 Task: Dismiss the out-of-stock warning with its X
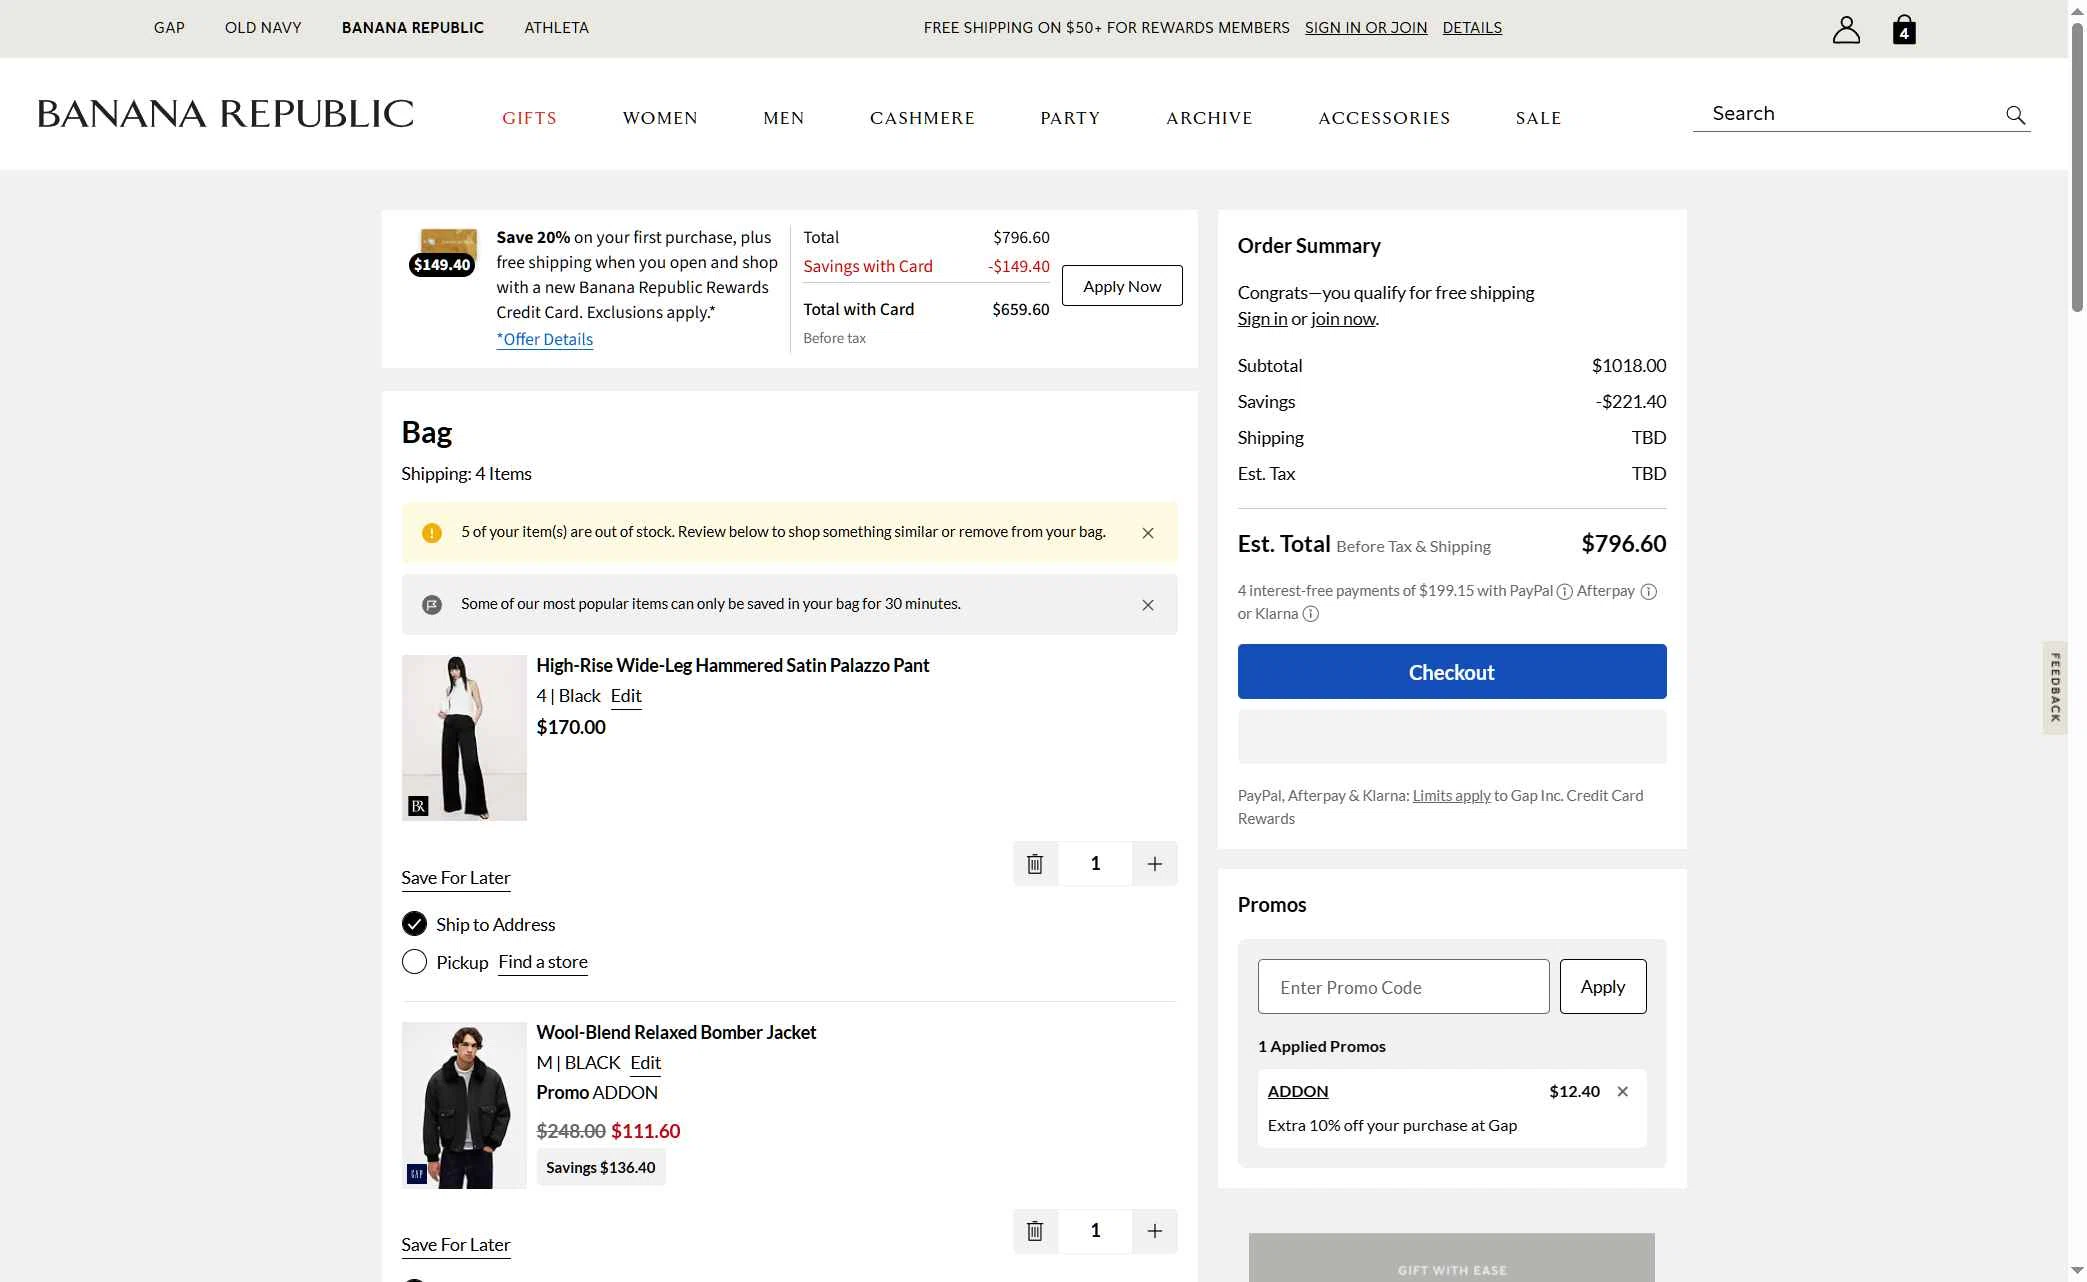pyautogui.click(x=1147, y=532)
